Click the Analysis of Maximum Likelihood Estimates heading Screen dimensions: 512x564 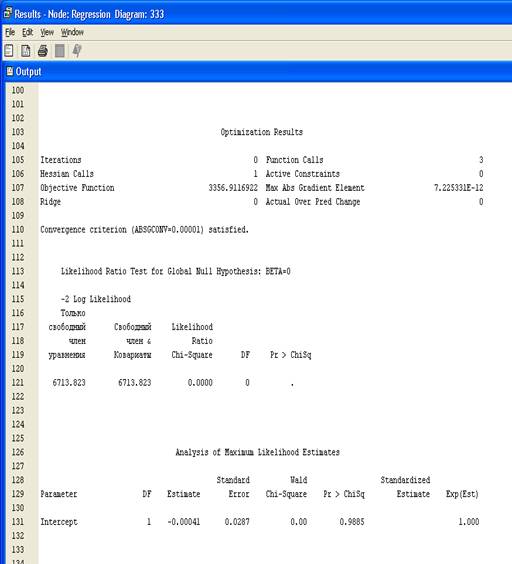(258, 452)
